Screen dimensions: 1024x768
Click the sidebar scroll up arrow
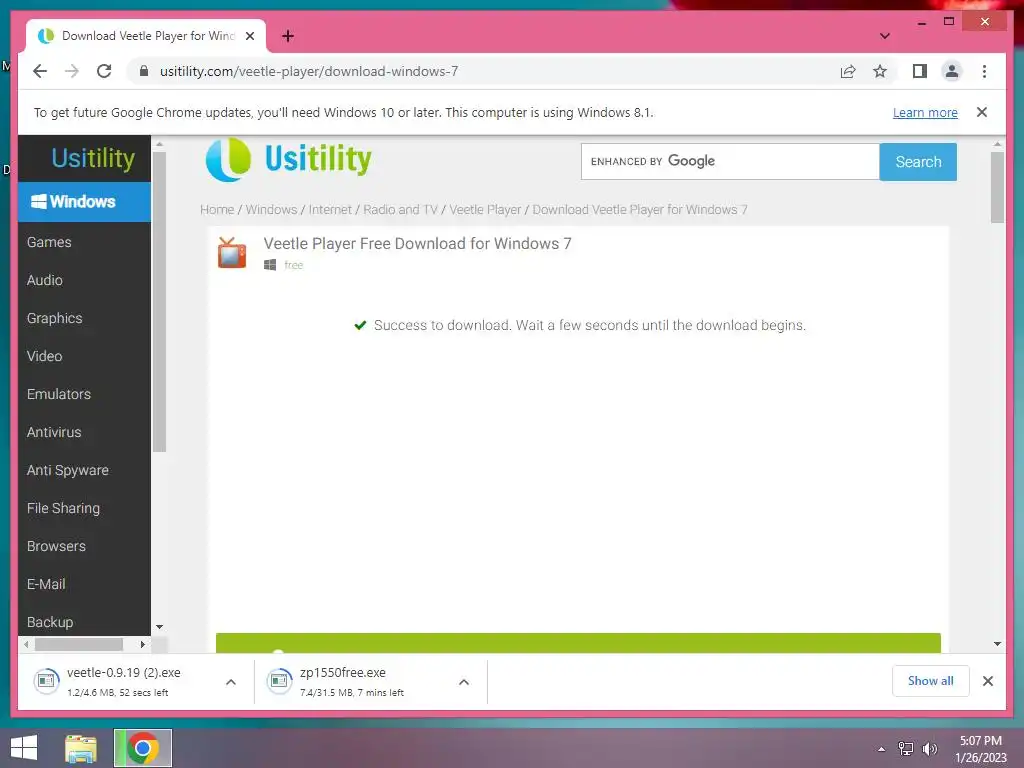159,144
